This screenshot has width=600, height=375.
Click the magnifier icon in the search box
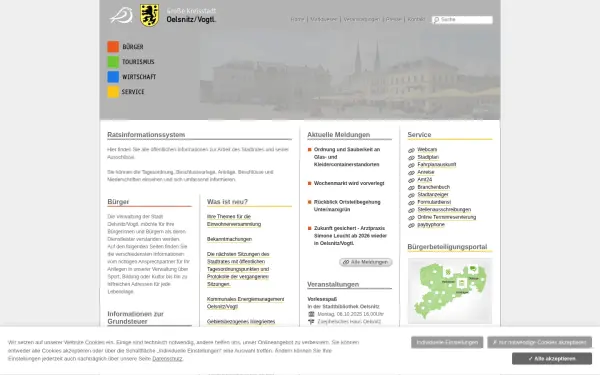[x=436, y=20]
